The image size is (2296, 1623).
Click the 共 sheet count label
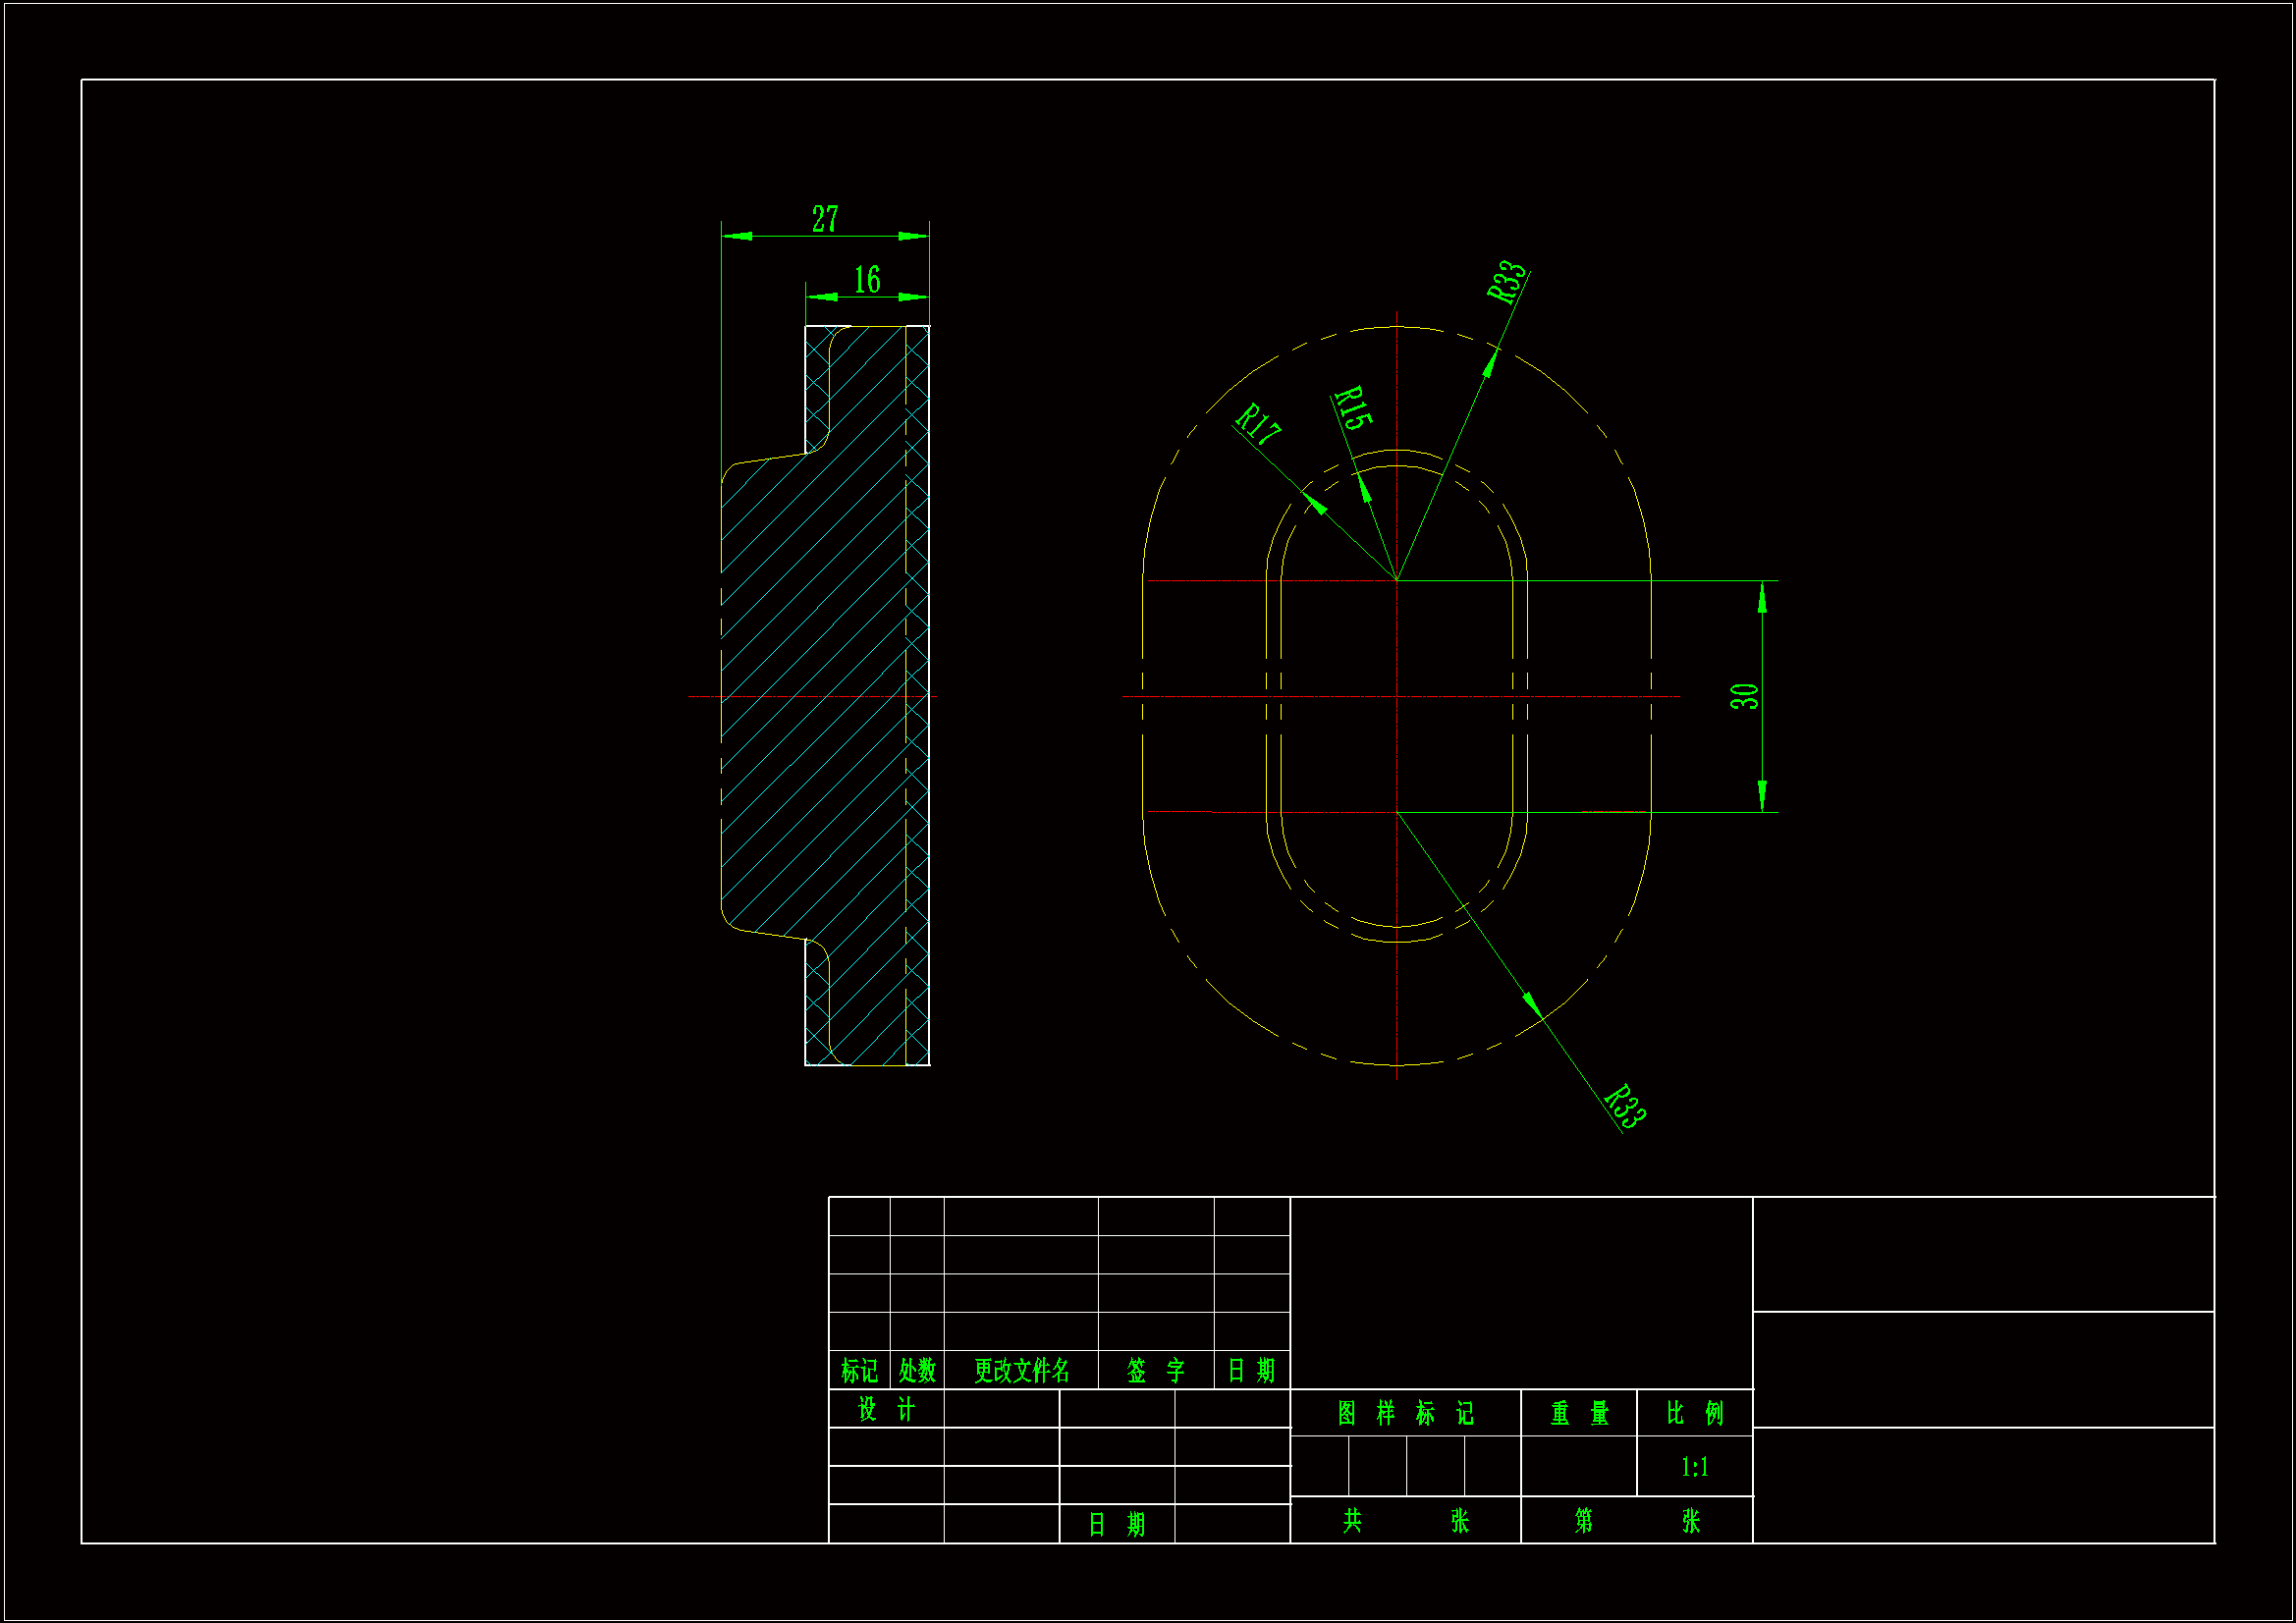click(1352, 1521)
